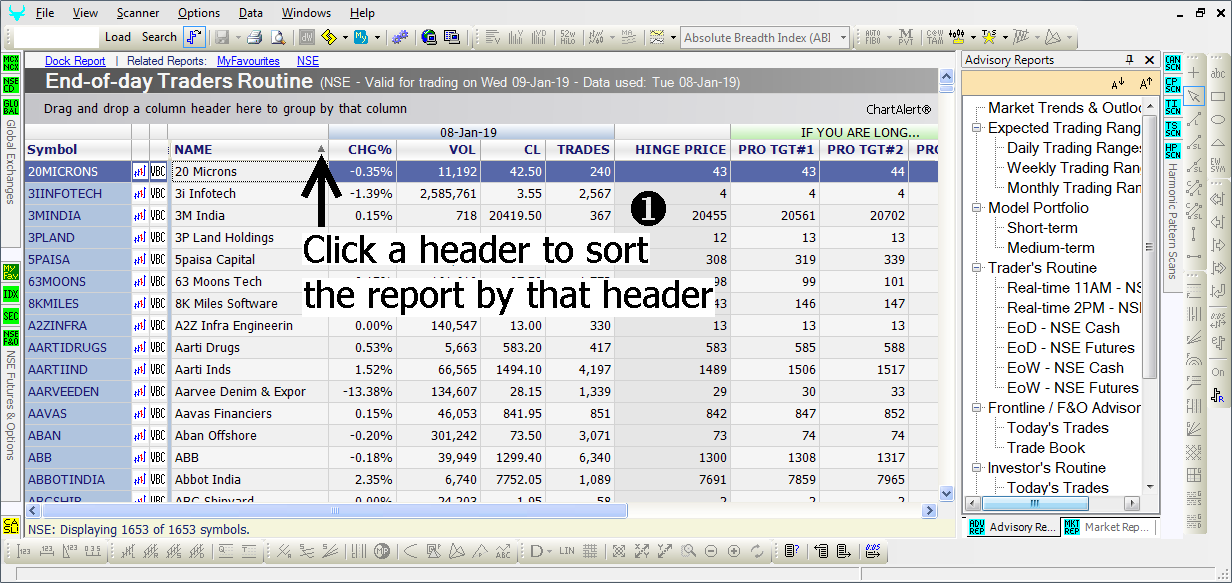Collapse the Trader's Routine tree node
This screenshot has height=583, width=1232.
point(977,268)
